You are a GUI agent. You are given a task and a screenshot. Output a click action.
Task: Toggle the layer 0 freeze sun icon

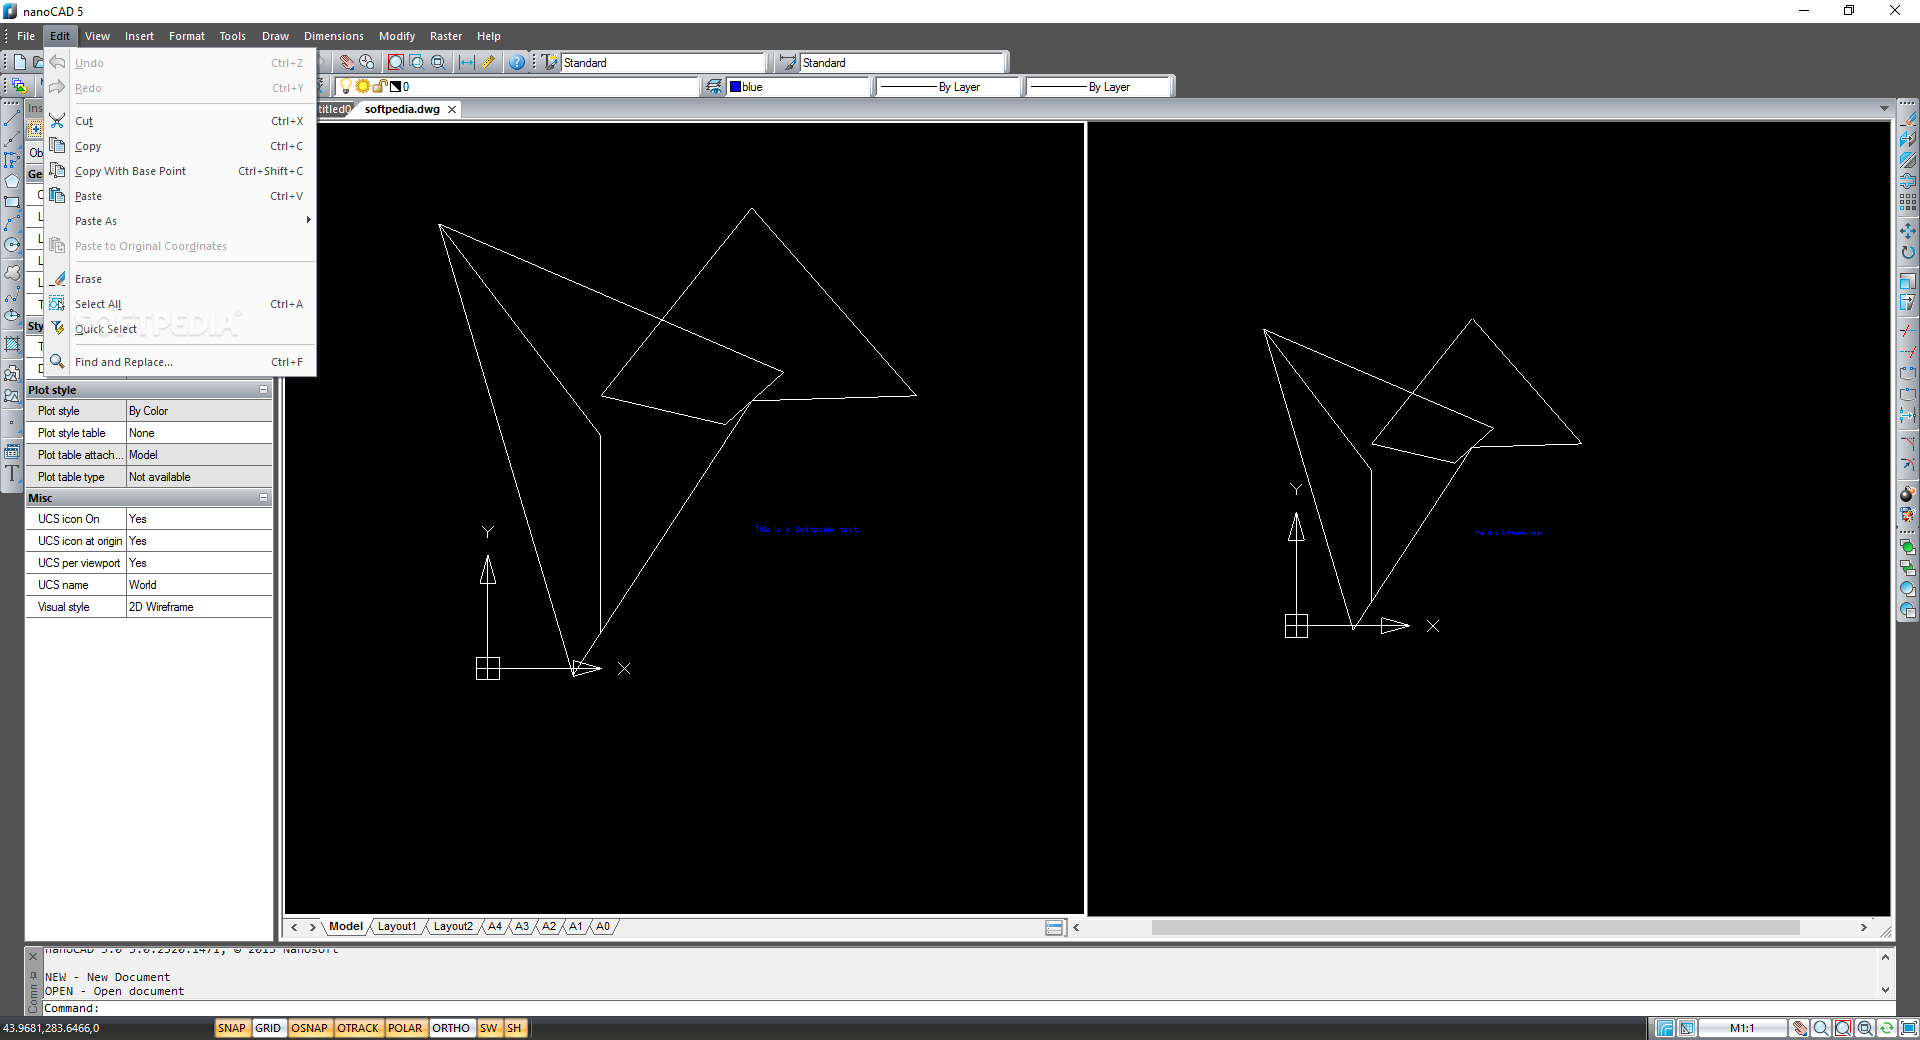[x=363, y=87]
